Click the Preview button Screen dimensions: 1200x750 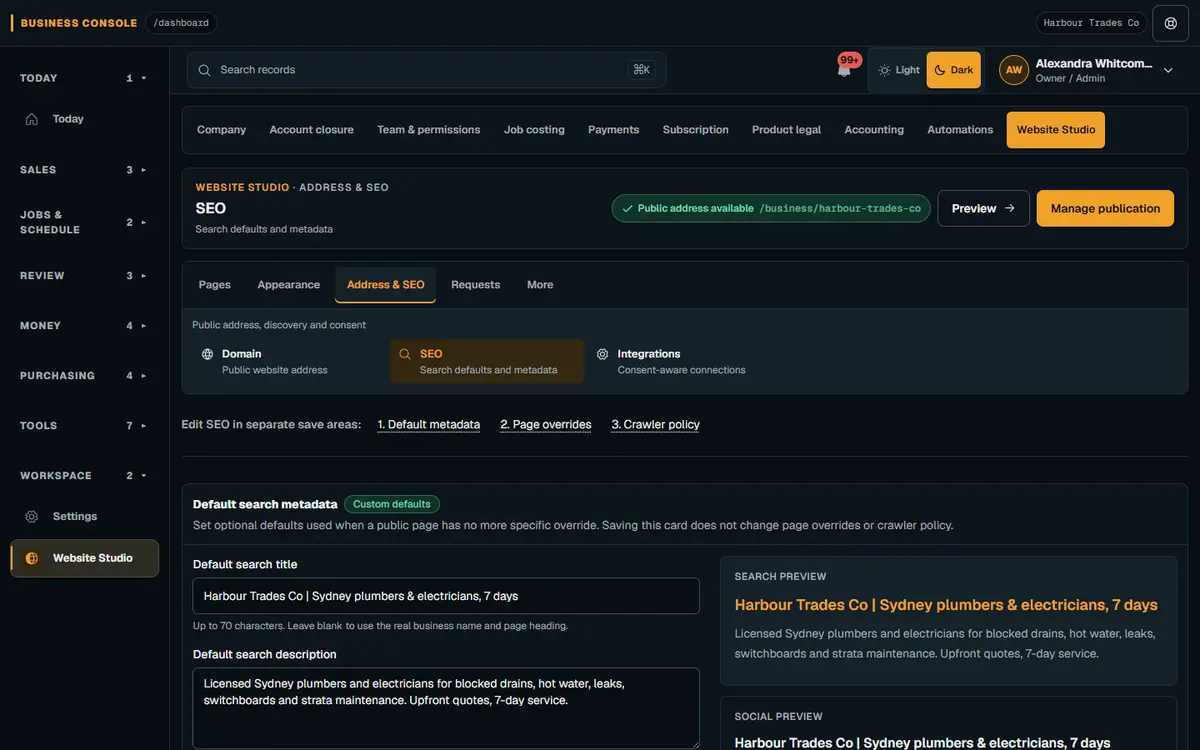coord(983,208)
